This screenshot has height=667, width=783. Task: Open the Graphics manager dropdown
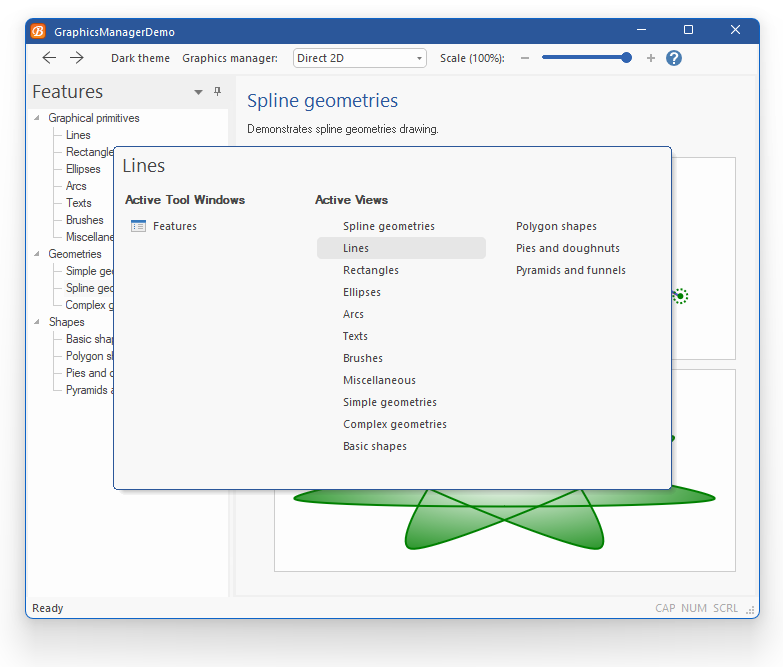pos(360,58)
